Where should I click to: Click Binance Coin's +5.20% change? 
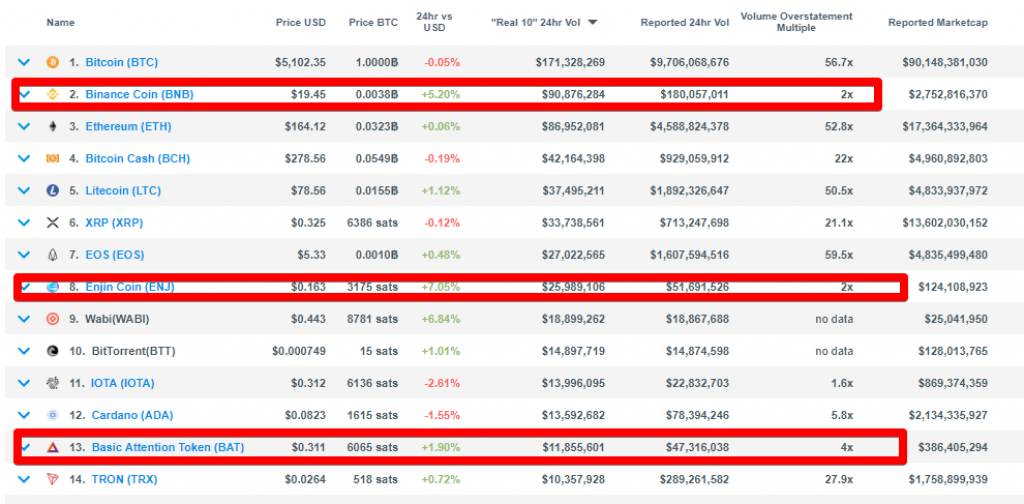pos(440,95)
